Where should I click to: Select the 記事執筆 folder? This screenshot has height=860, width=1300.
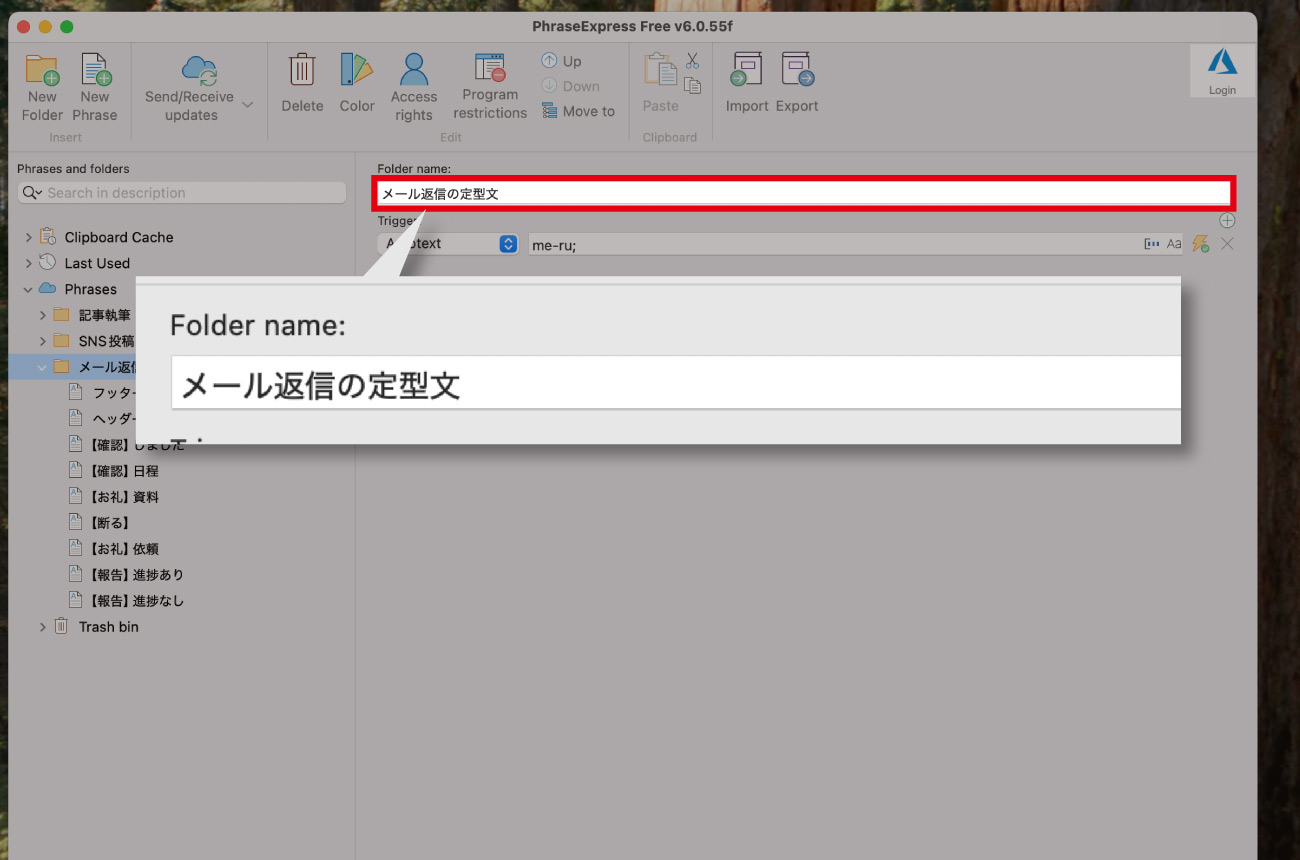[x=104, y=315]
